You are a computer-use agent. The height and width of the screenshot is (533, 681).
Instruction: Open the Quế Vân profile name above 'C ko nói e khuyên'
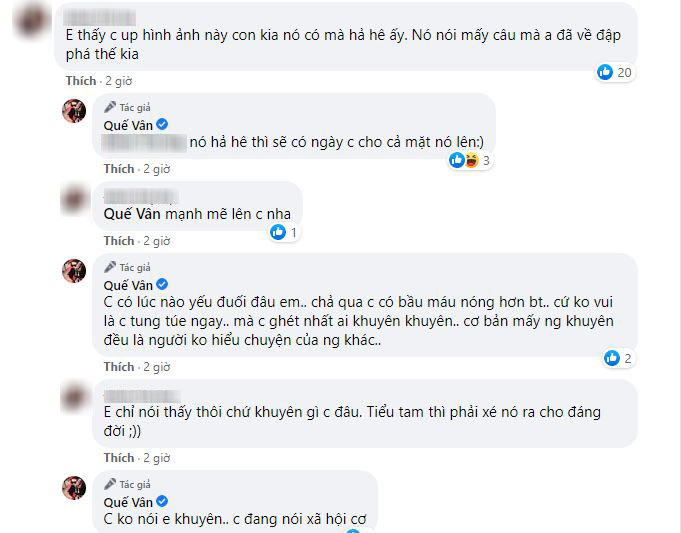(x=128, y=500)
